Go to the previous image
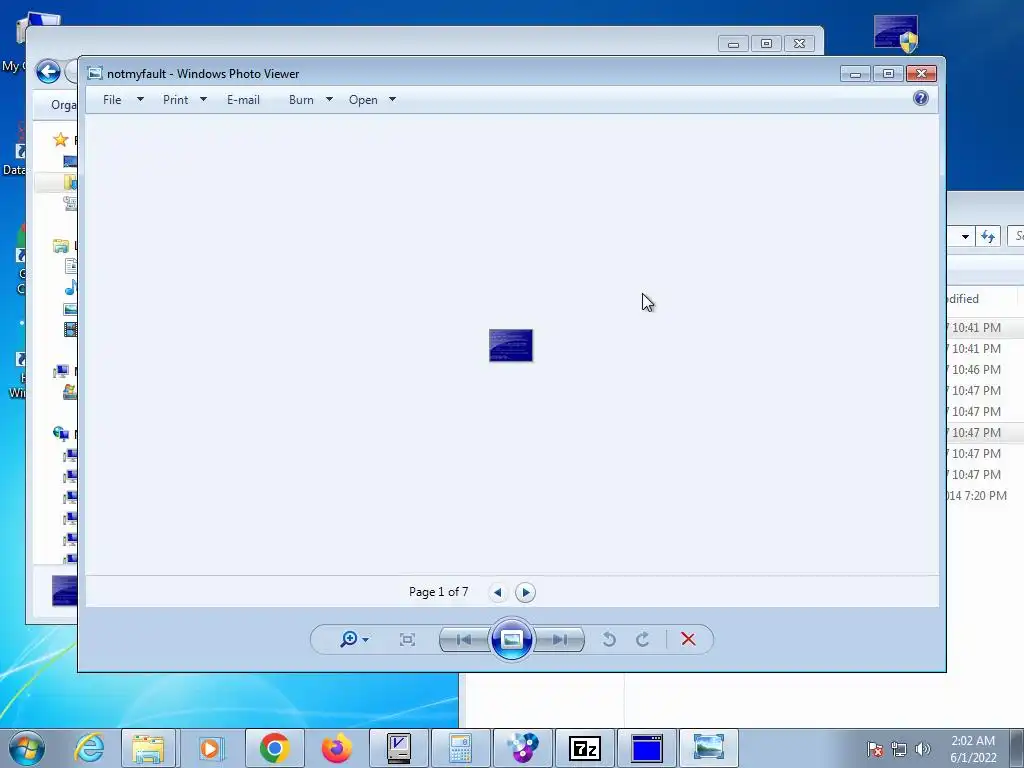Image resolution: width=1024 pixels, height=768 pixels. tap(464, 639)
